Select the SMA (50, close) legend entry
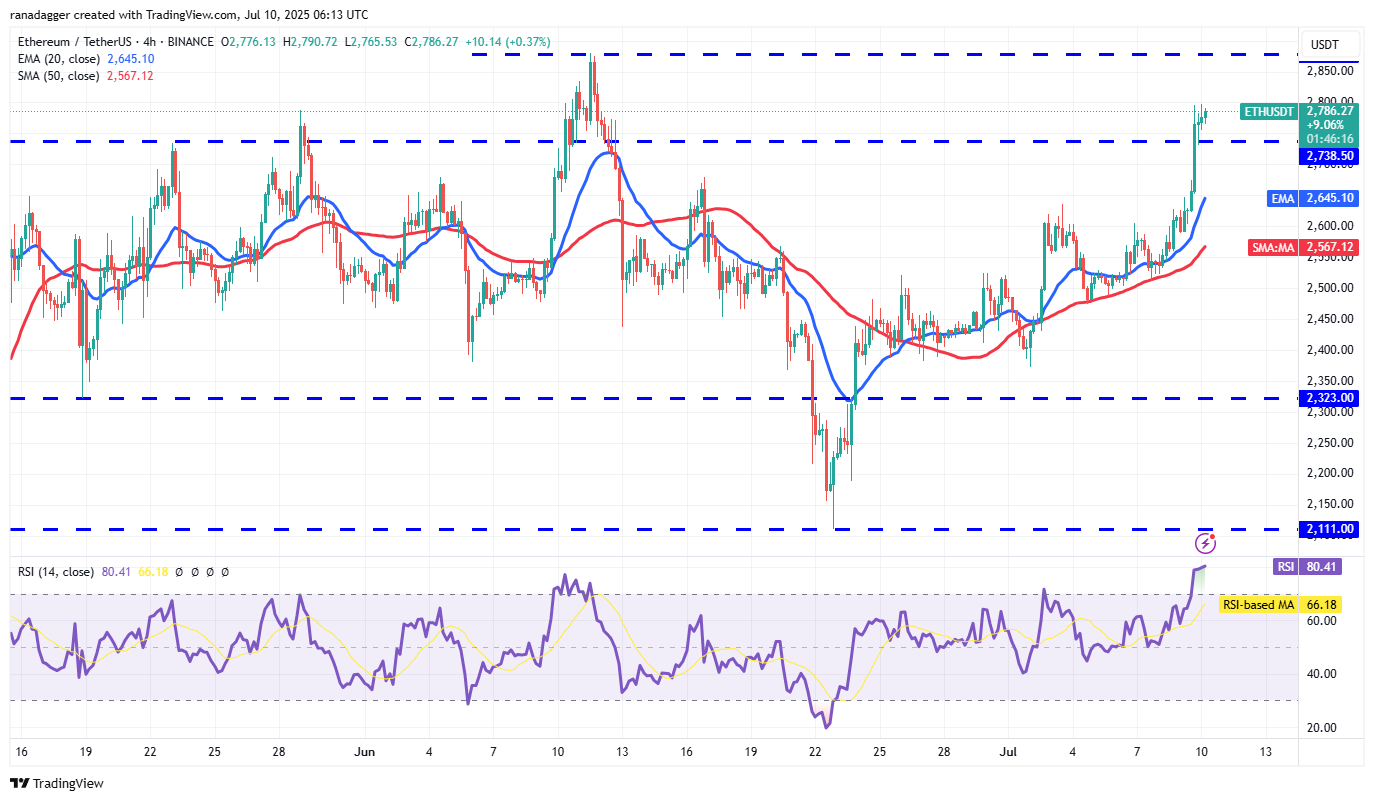The image size is (1374, 801). (x=60, y=75)
